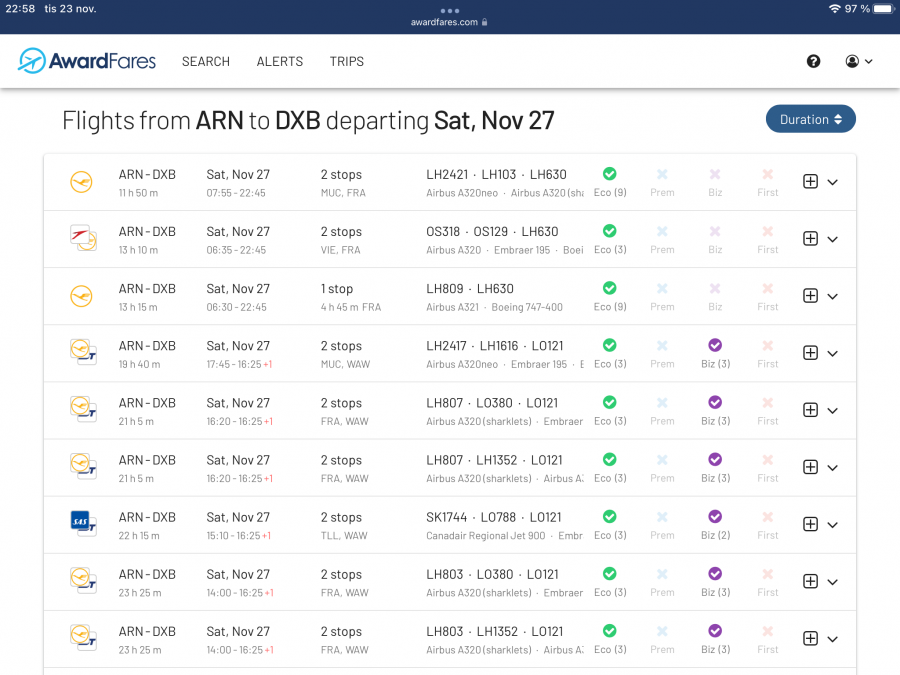Go to the SEARCH page
The height and width of the screenshot is (675, 900).
(205, 61)
